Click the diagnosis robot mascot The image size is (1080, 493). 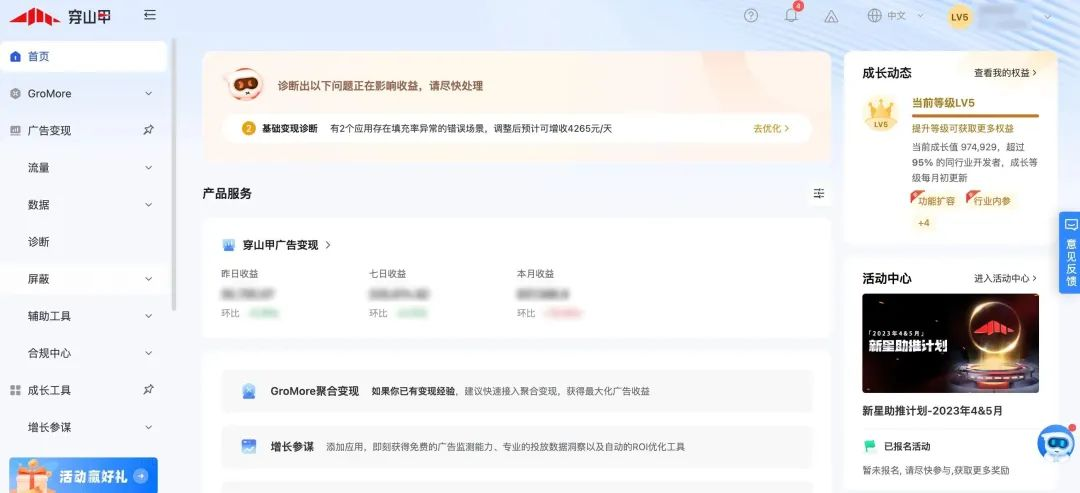(245, 85)
